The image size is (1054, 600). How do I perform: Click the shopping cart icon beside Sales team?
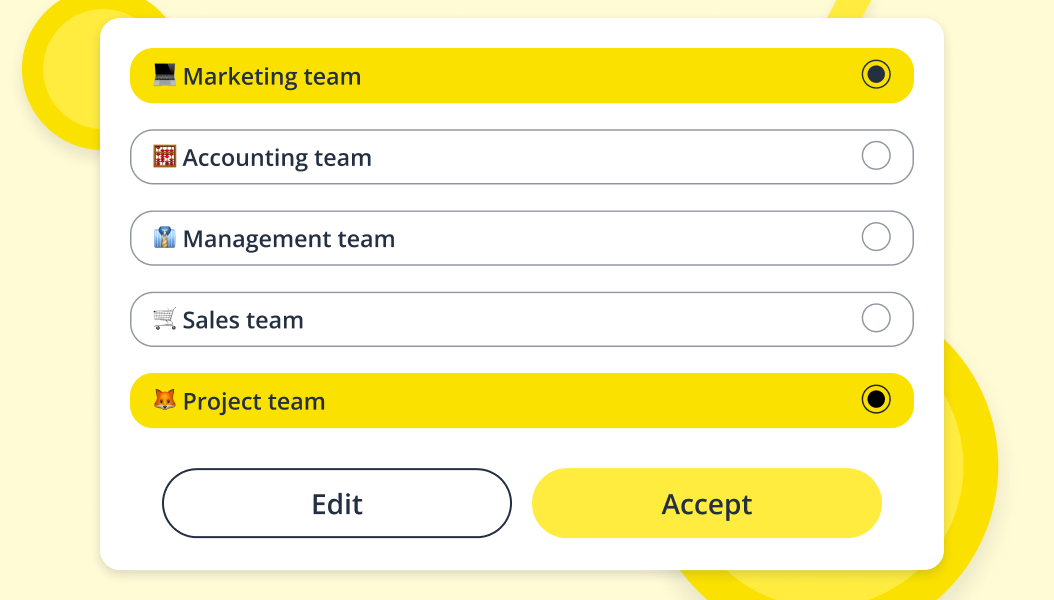pos(165,318)
